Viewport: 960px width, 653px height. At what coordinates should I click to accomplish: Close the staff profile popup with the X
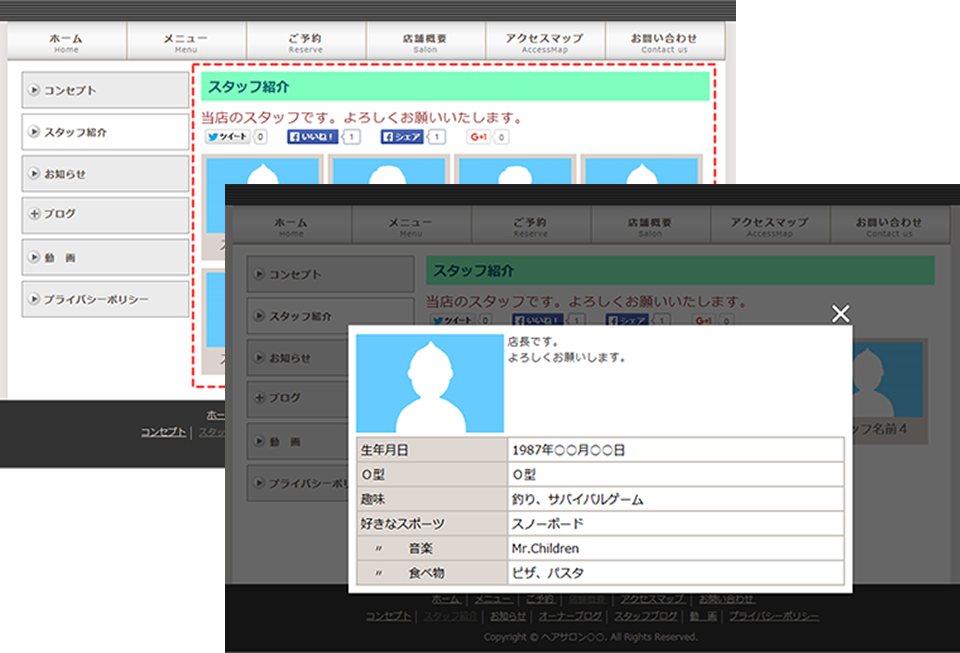(841, 313)
